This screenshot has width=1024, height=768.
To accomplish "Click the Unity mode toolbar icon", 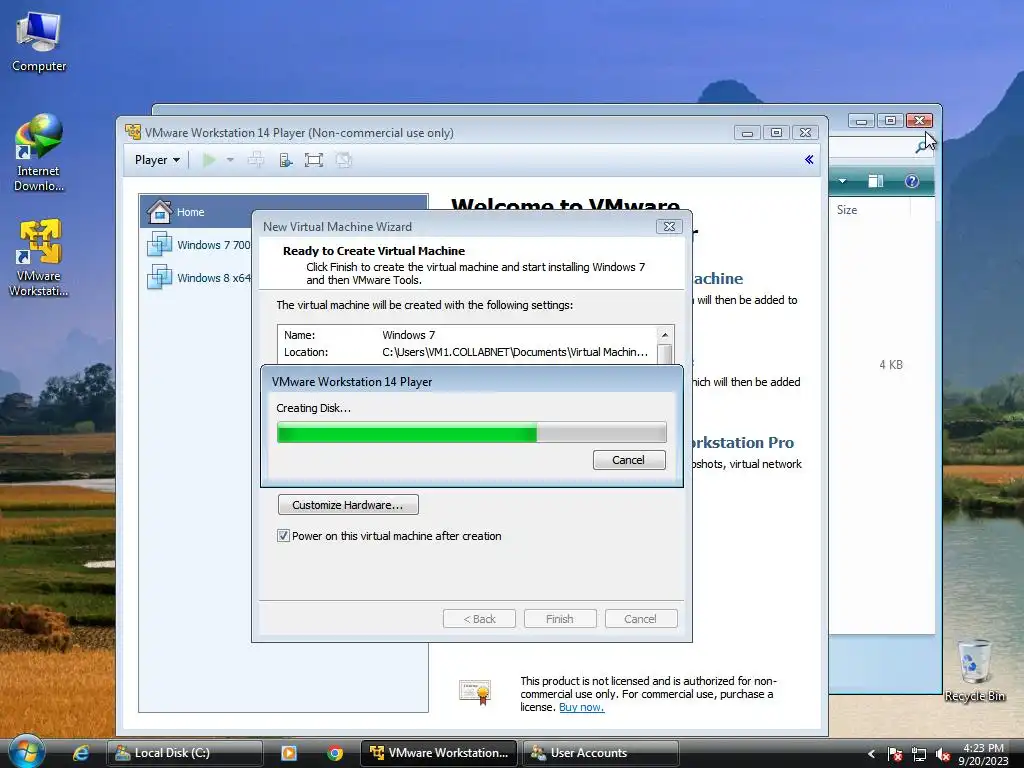I will point(344,160).
